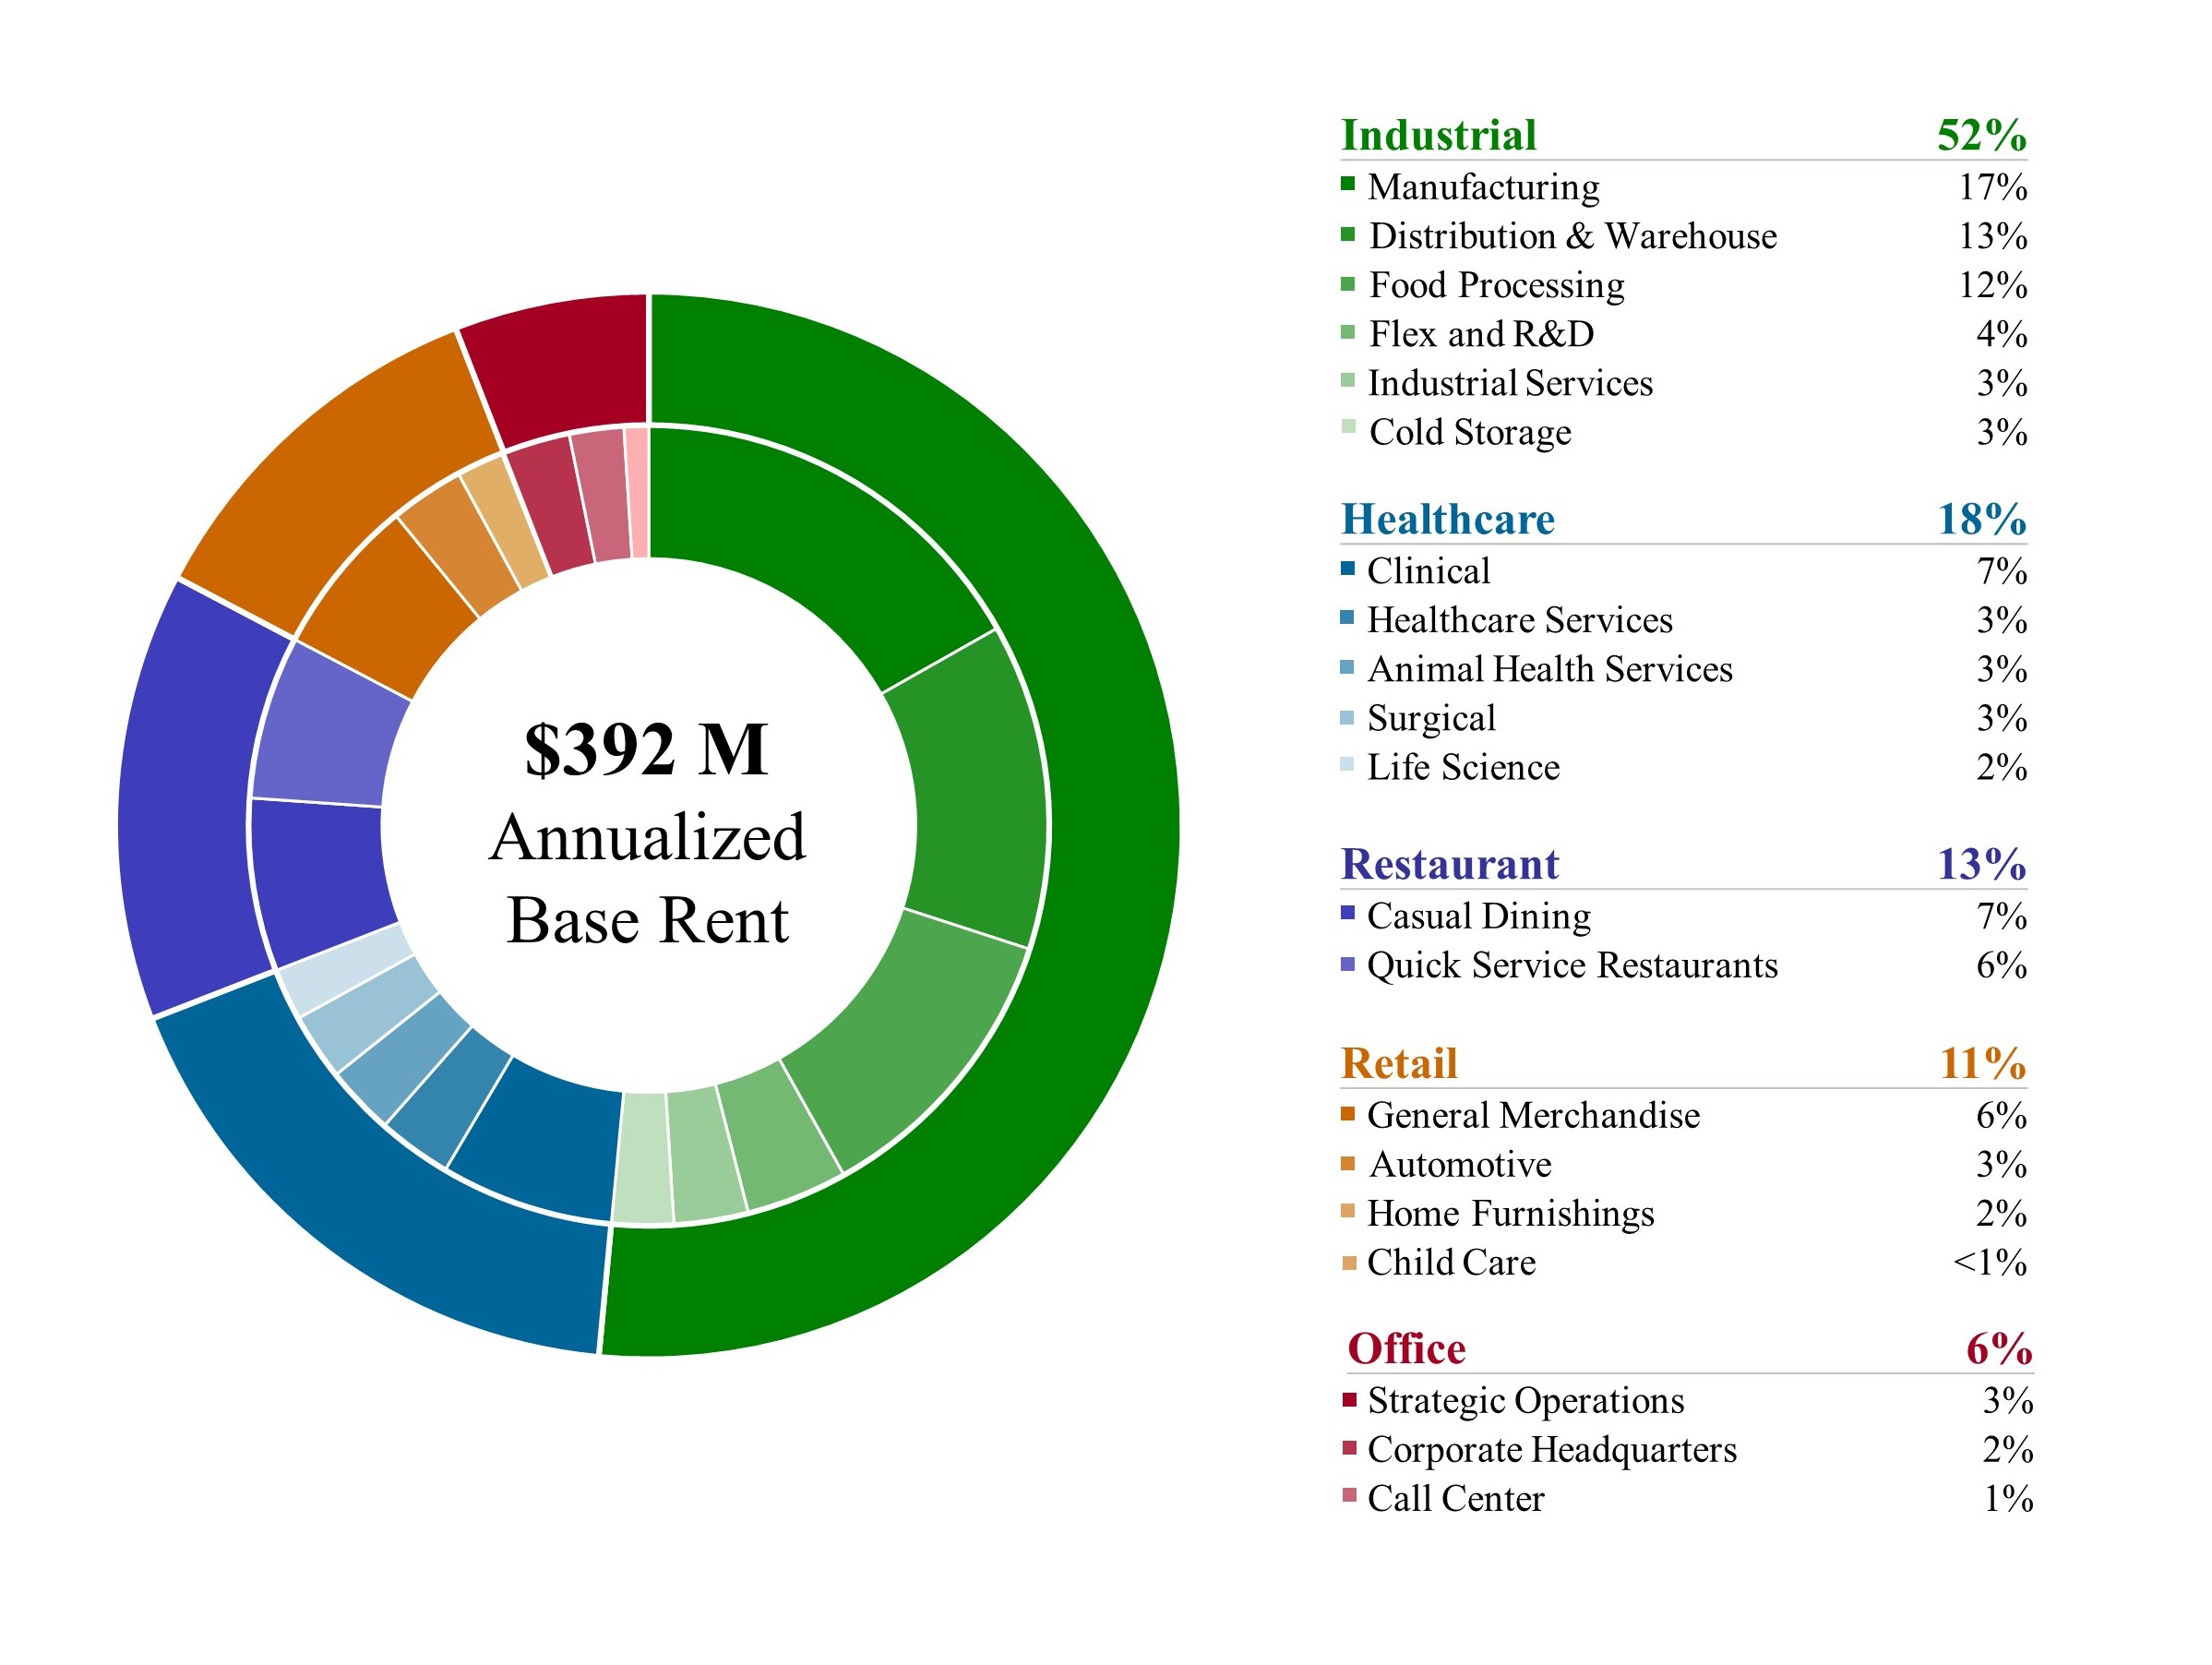Click the Clinical legend color square
This screenshot has width=2212, height=1665.
pos(1348,568)
